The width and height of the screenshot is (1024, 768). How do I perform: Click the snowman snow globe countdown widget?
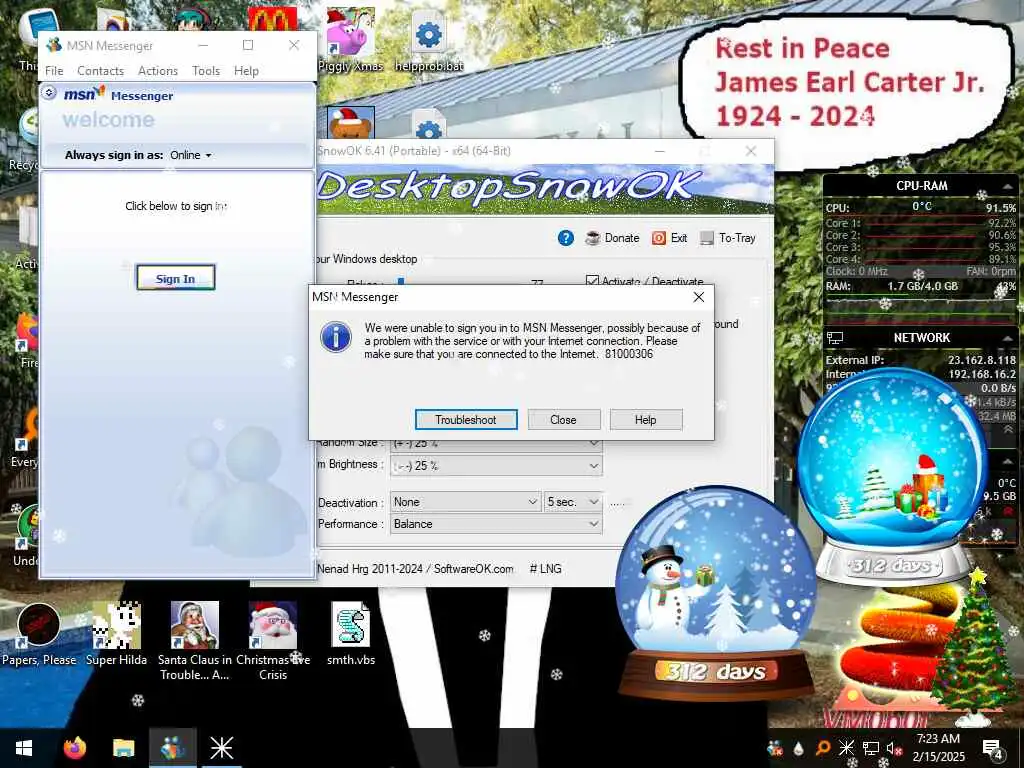click(716, 594)
